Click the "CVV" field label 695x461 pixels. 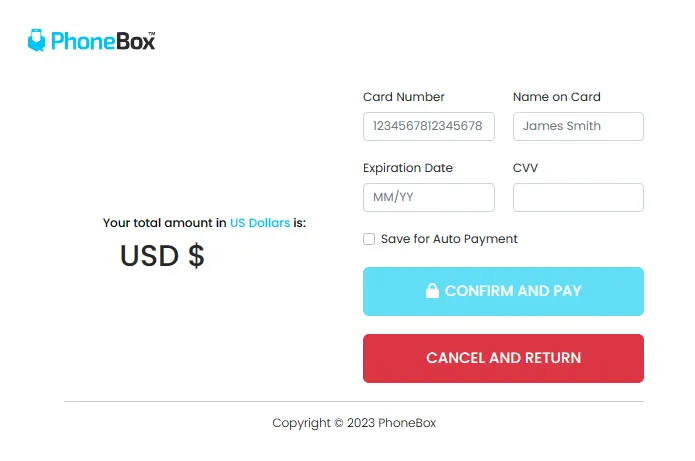[x=525, y=168]
